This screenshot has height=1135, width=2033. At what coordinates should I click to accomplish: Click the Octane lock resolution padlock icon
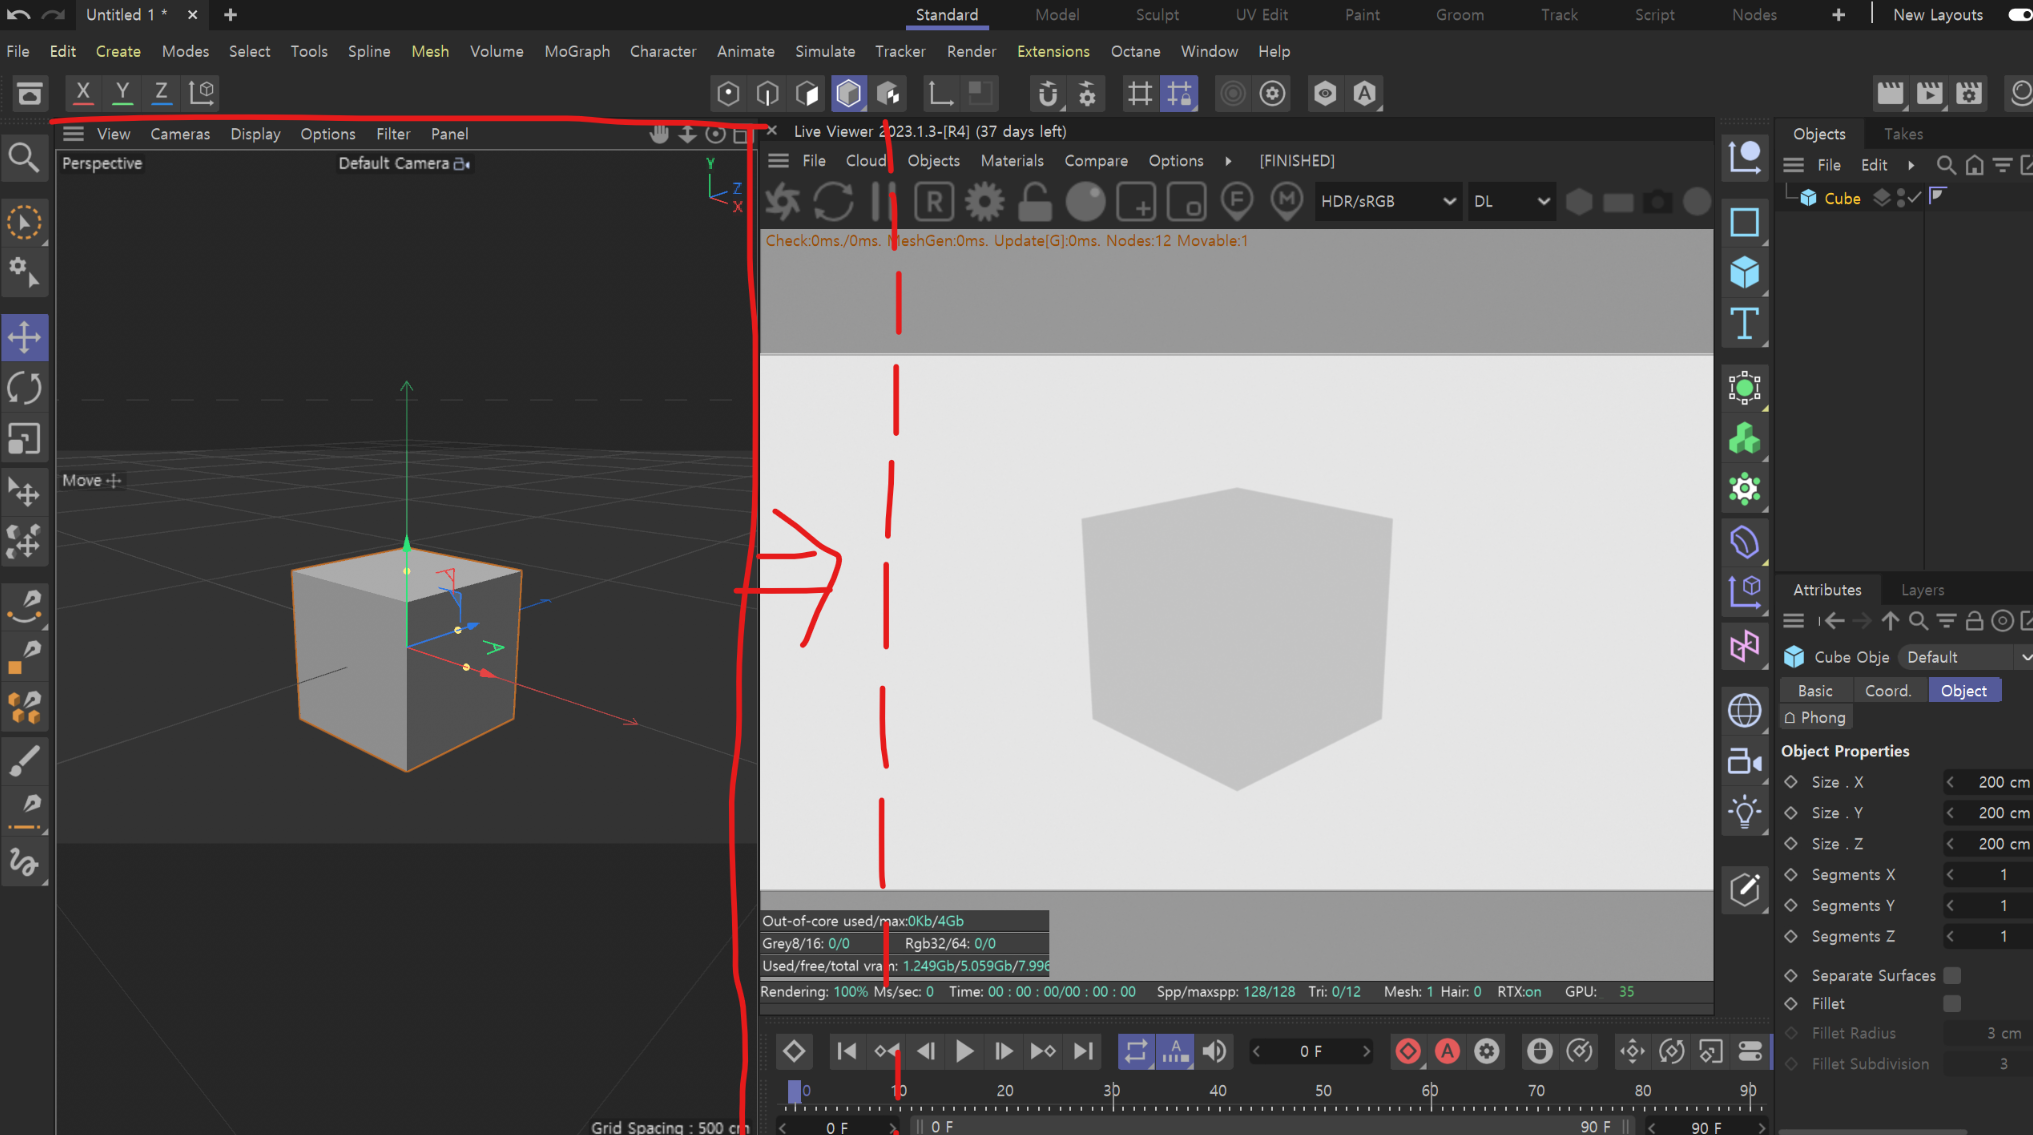1034,202
